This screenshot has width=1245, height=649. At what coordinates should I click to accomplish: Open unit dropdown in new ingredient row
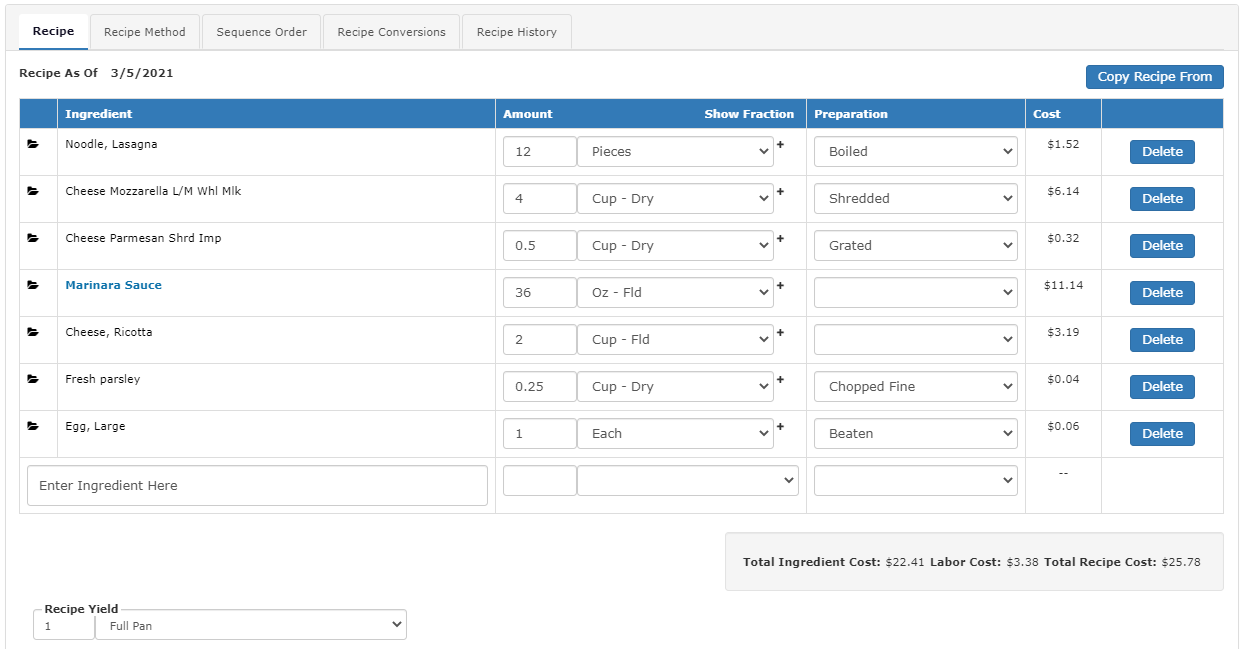click(688, 481)
